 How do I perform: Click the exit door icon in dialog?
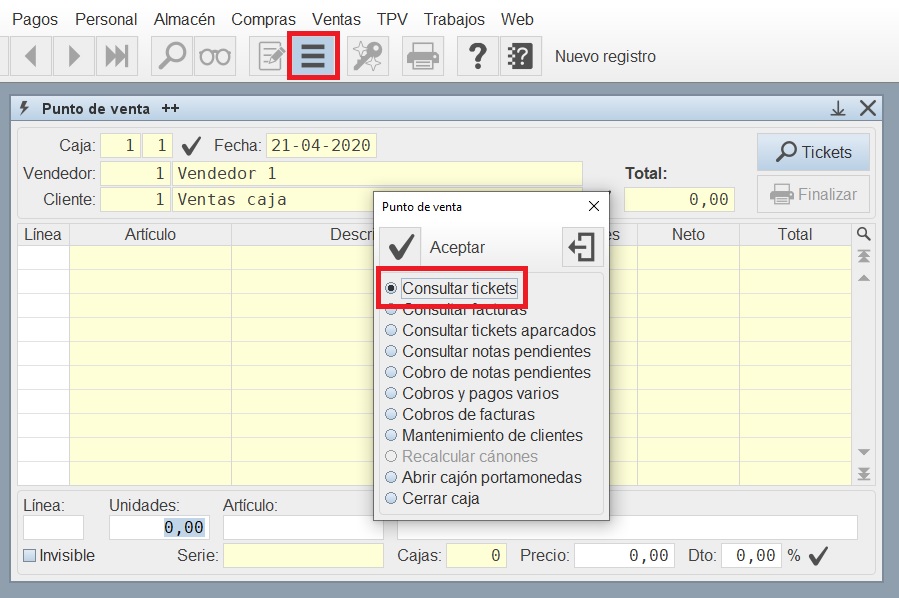[x=581, y=247]
